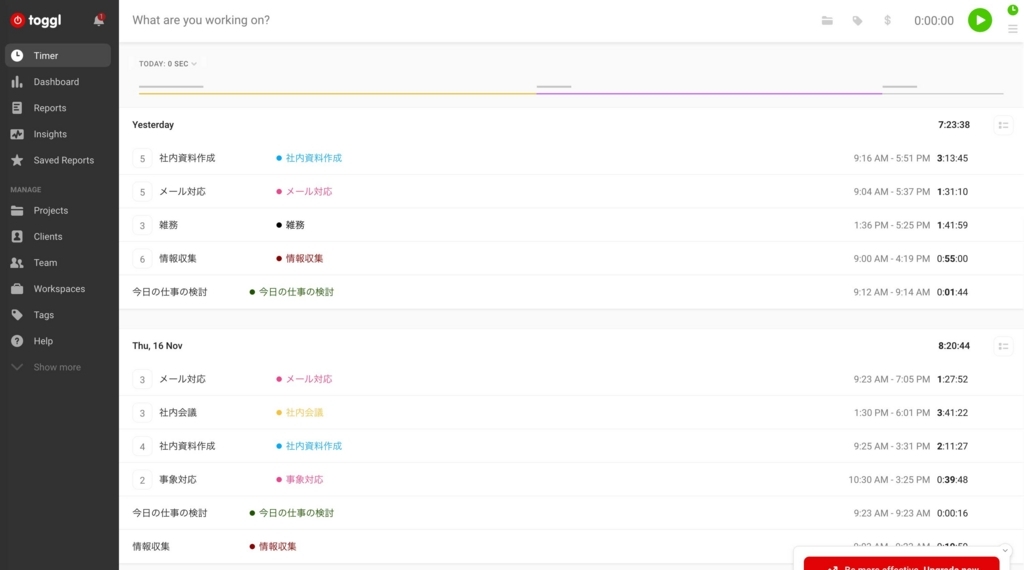Open the Timer menu item
The width and height of the screenshot is (1024, 570).
click(x=58, y=55)
